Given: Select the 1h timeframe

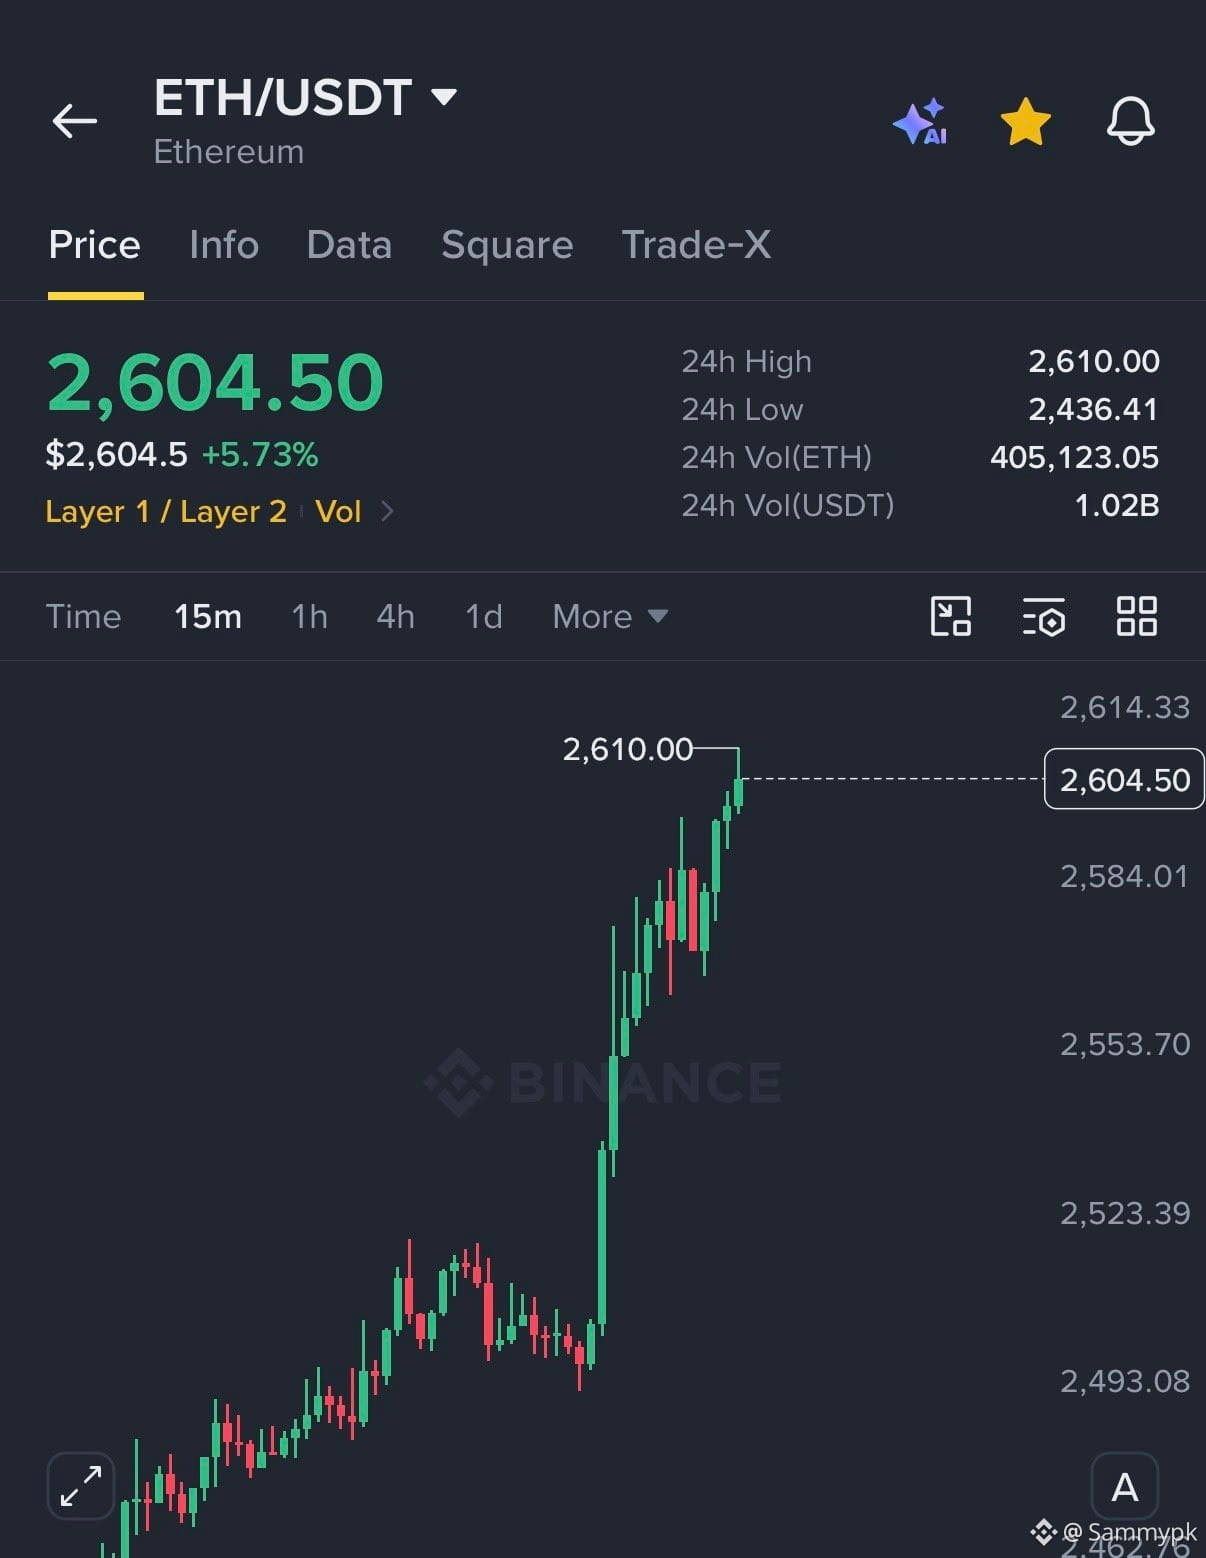Looking at the screenshot, I should click(309, 616).
